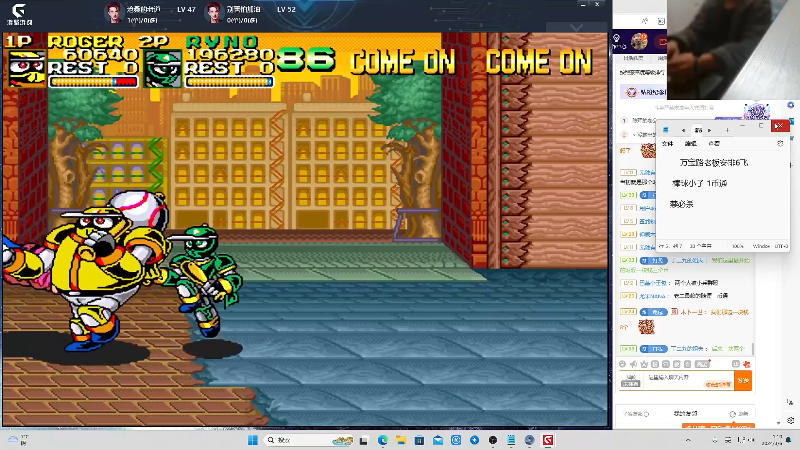The width and height of the screenshot is (800, 450).
Task: Click the Windows line-ending status in Notepad
Action: point(761,246)
